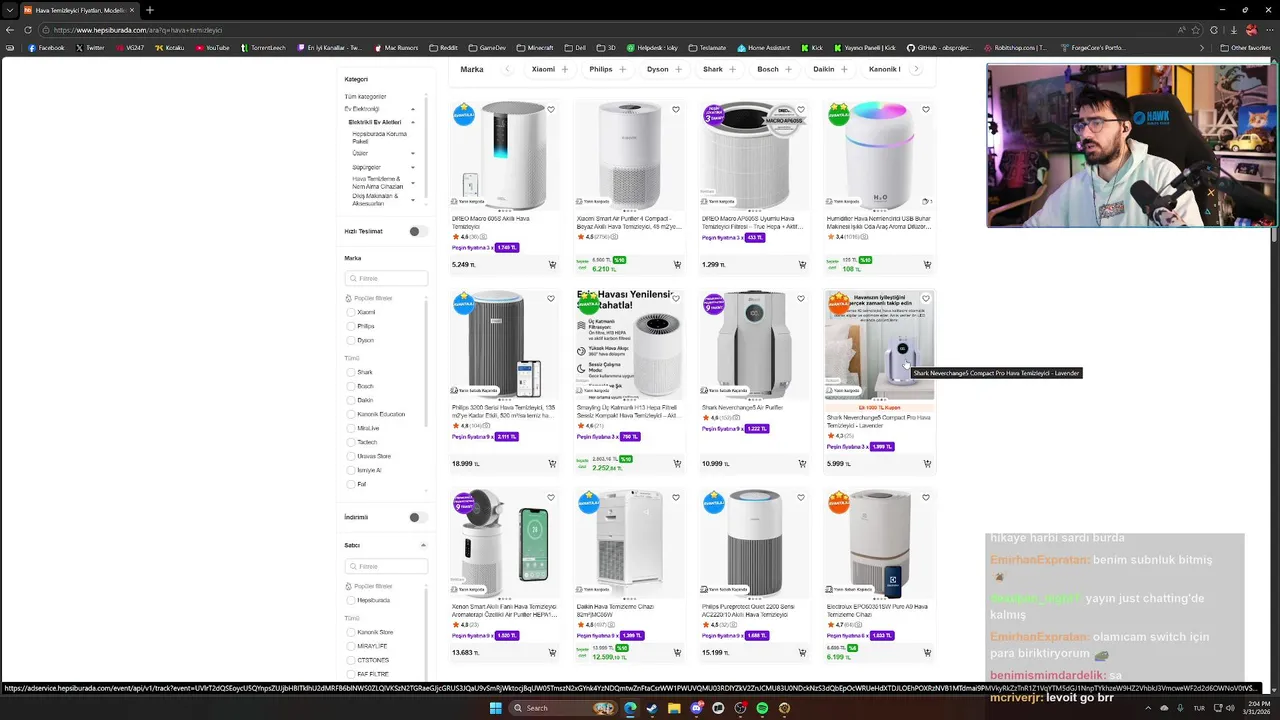Add Electrolux EP060301SW Pure A9 to cart
Image resolution: width=1280 pixels, height=720 pixels.
(927, 653)
